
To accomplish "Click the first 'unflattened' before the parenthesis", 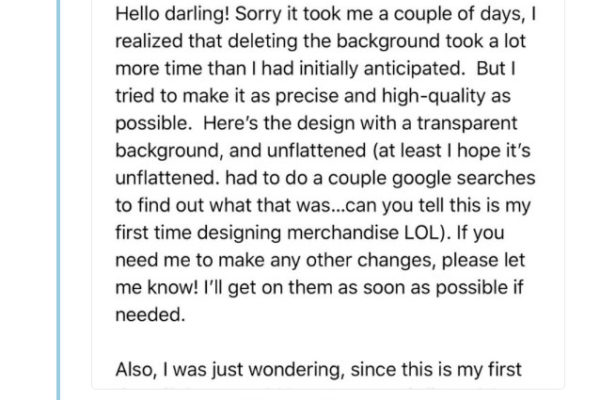I will [316, 150].
